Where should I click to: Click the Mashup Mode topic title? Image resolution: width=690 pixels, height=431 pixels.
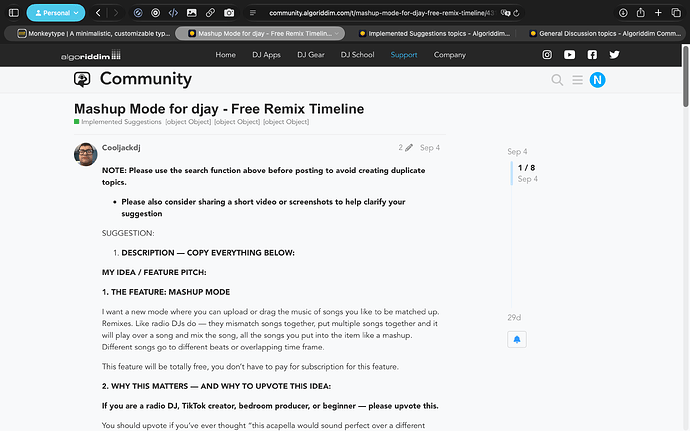pyautogui.click(x=219, y=109)
